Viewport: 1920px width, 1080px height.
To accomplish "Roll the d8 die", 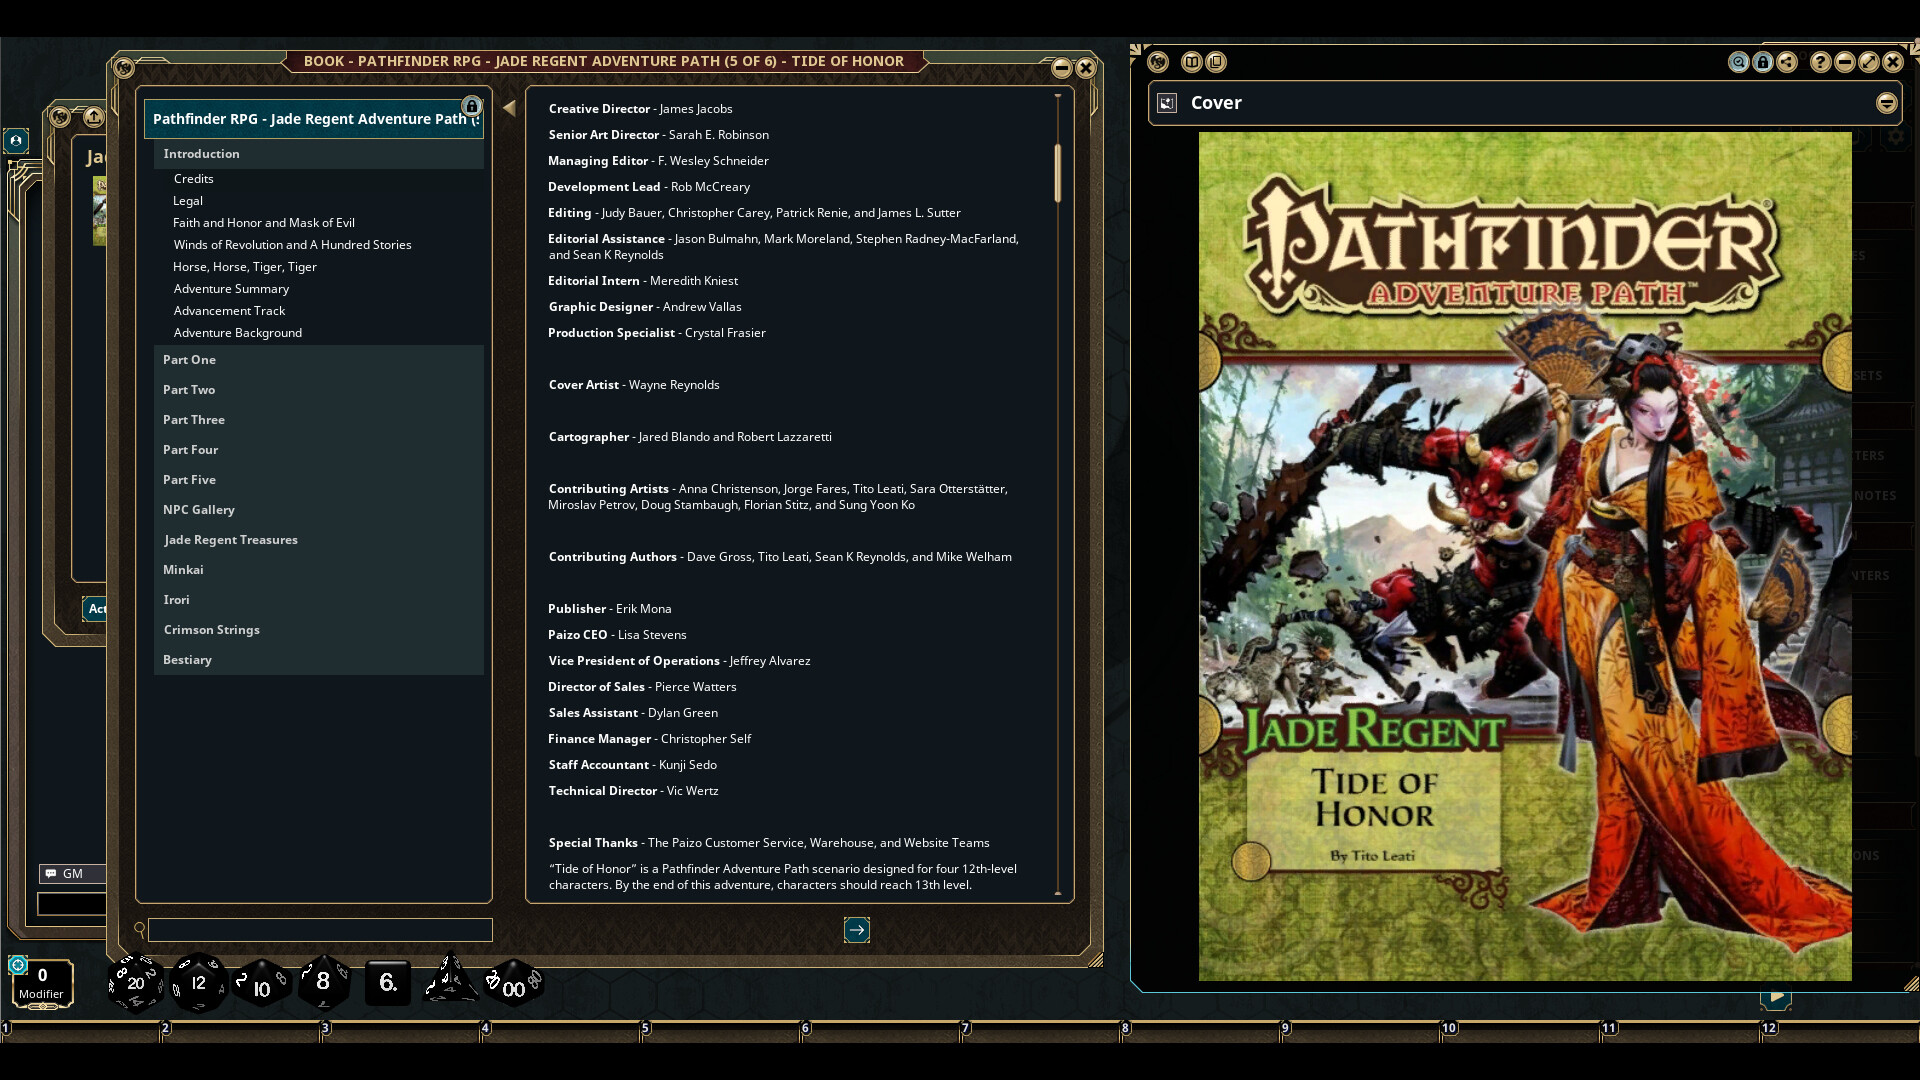I will (x=323, y=982).
